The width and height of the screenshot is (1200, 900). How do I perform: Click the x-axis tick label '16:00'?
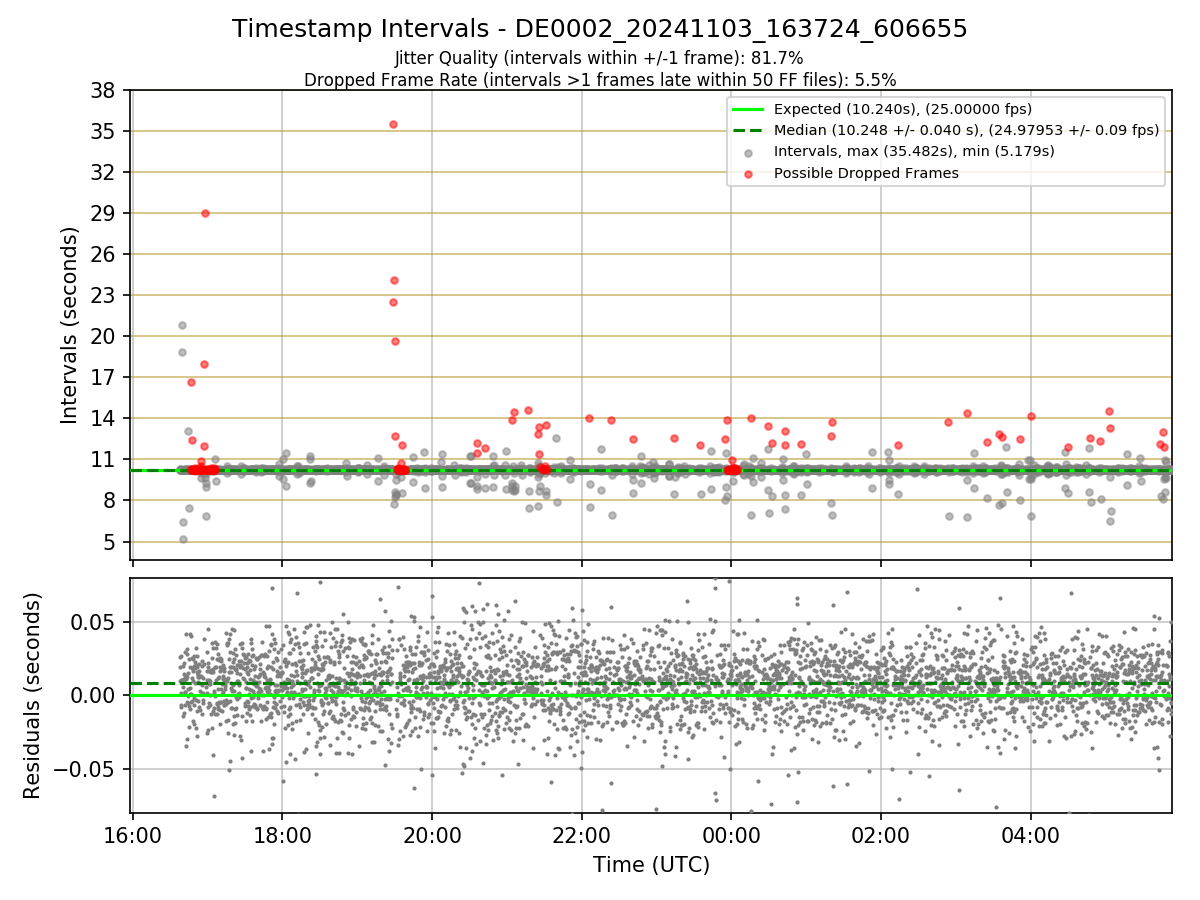click(x=132, y=834)
